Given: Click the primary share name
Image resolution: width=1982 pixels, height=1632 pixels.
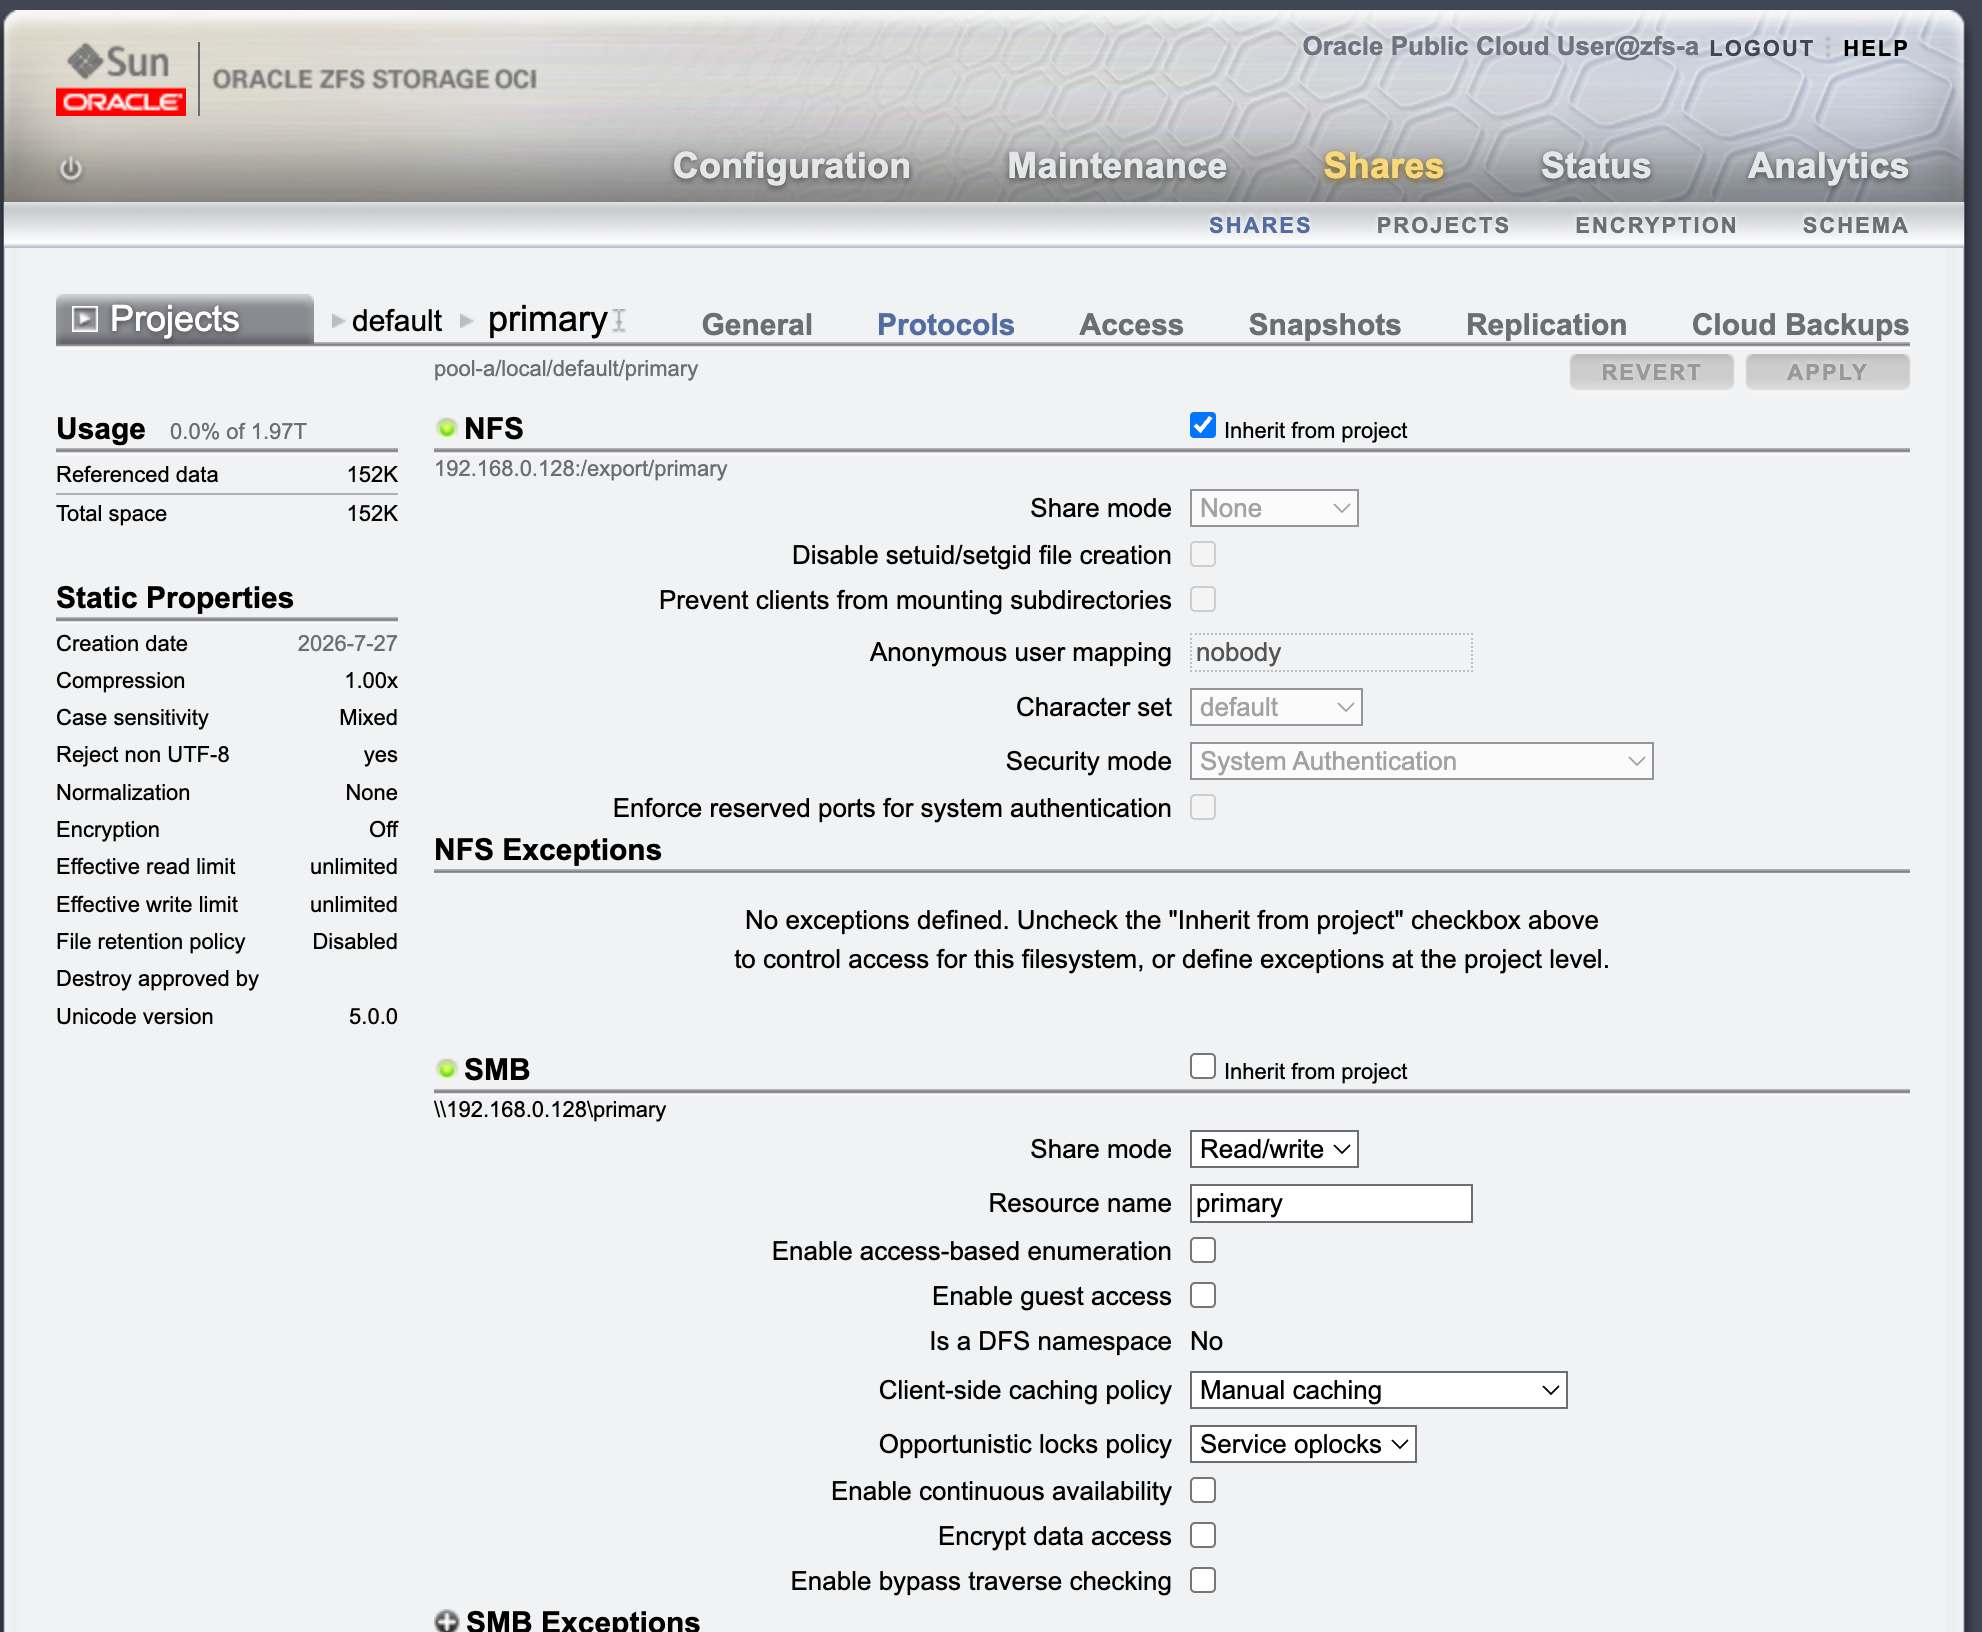Looking at the screenshot, I should pos(547,320).
